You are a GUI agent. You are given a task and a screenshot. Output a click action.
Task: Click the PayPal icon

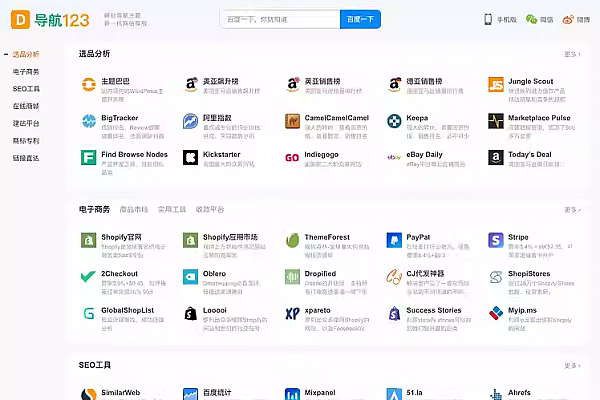point(394,240)
